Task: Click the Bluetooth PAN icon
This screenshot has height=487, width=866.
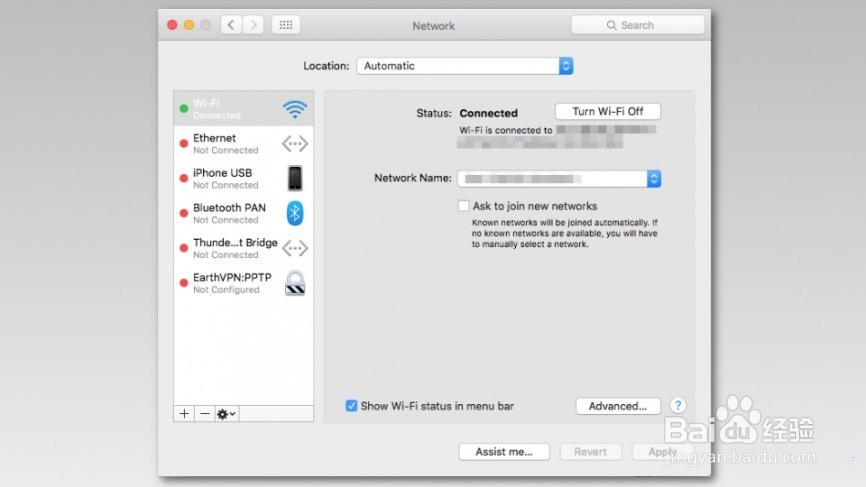Action: [295, 213]
